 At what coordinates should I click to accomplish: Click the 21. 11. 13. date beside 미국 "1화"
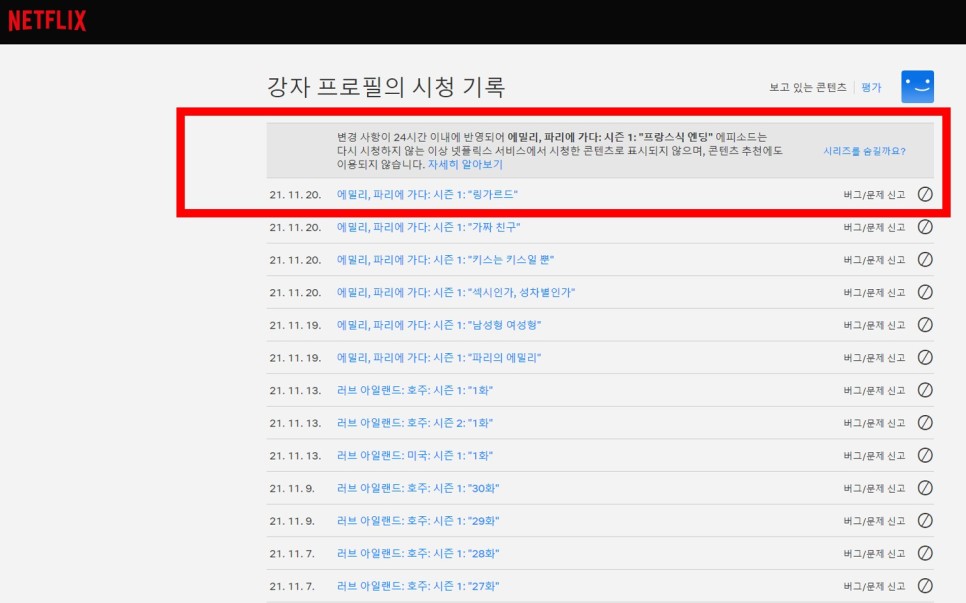click(x=295, y=456)
